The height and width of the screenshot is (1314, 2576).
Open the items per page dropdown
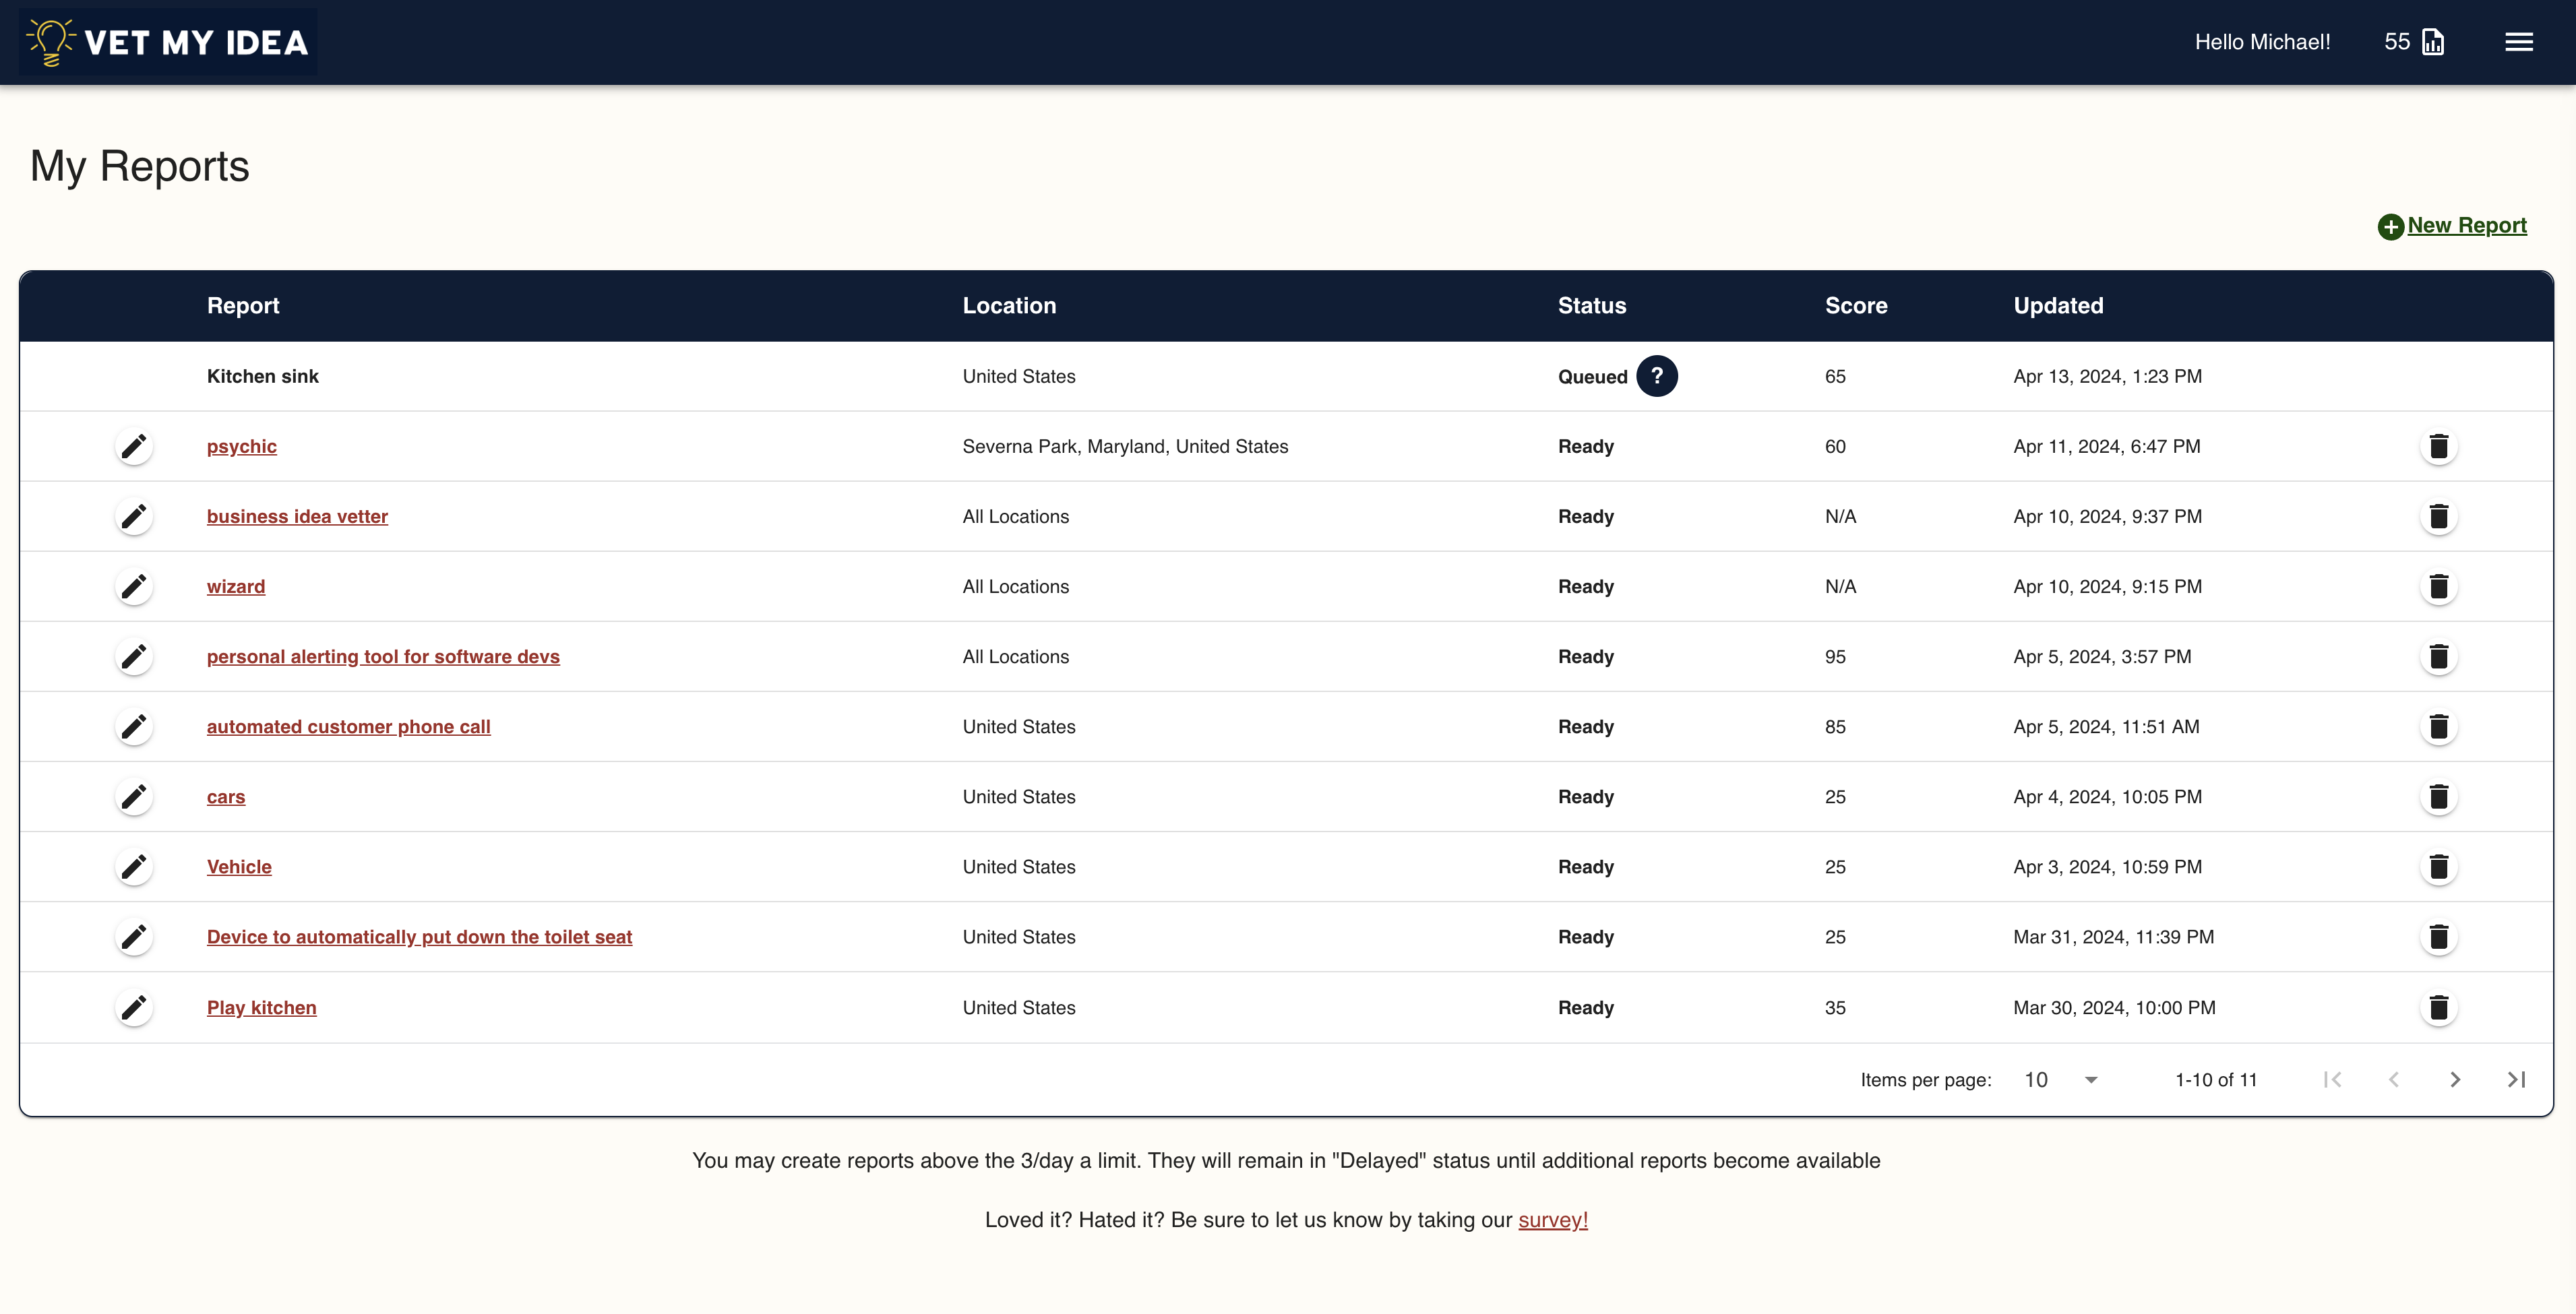(x=2060, y=1080)
